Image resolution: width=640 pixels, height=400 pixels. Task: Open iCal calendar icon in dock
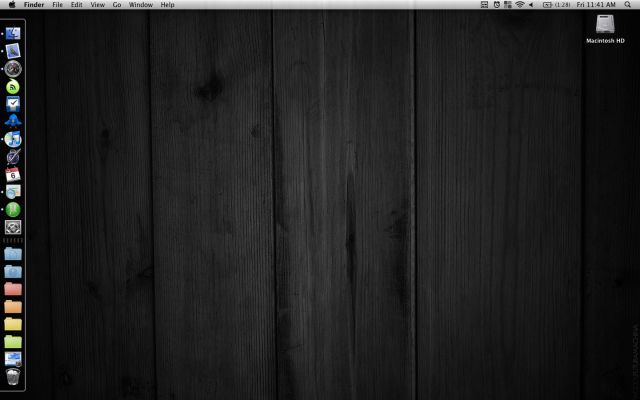coord(13,174)
